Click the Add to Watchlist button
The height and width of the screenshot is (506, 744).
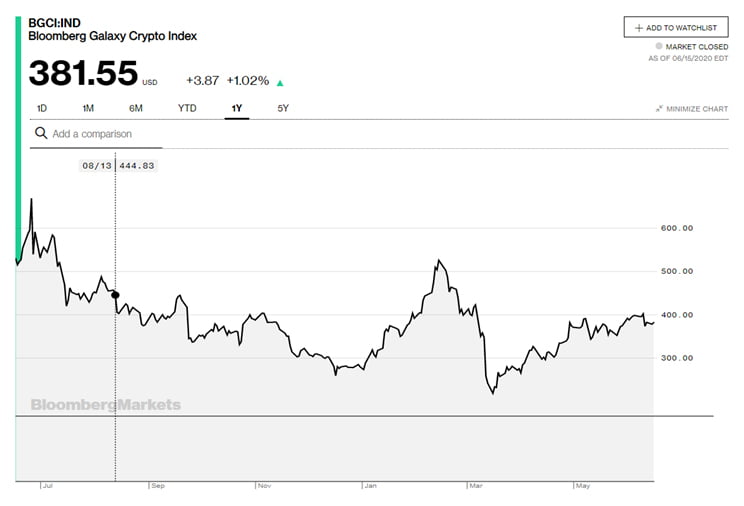coord(676,28)
